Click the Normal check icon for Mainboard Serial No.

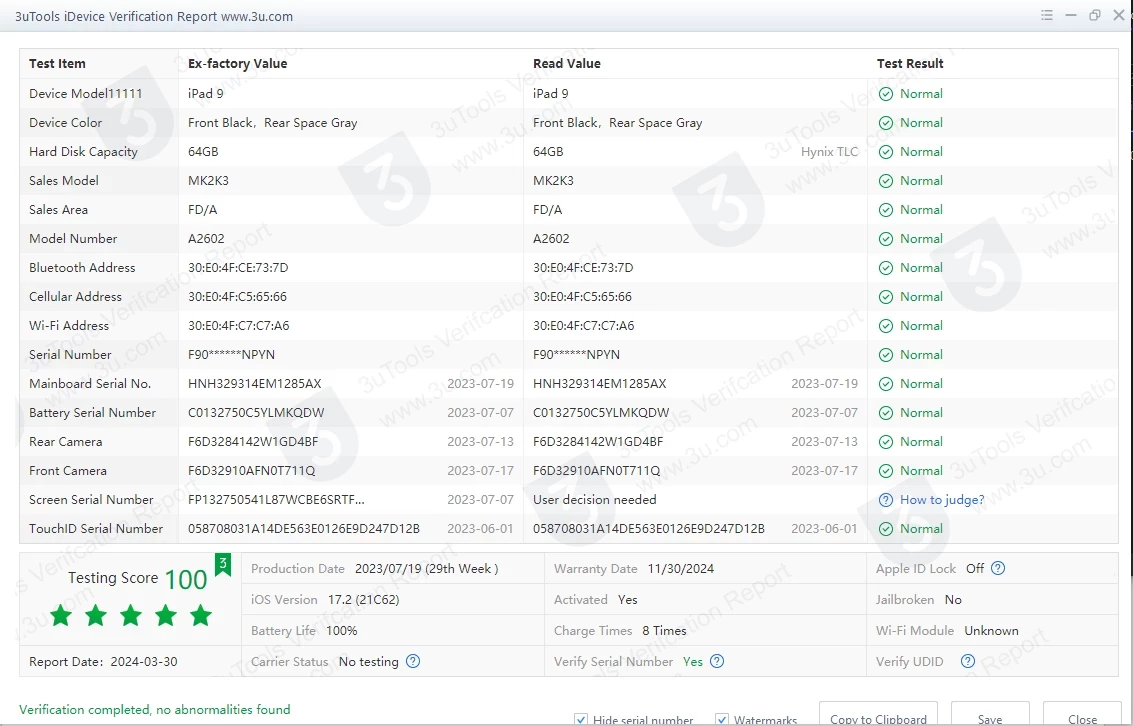[885, 384]
